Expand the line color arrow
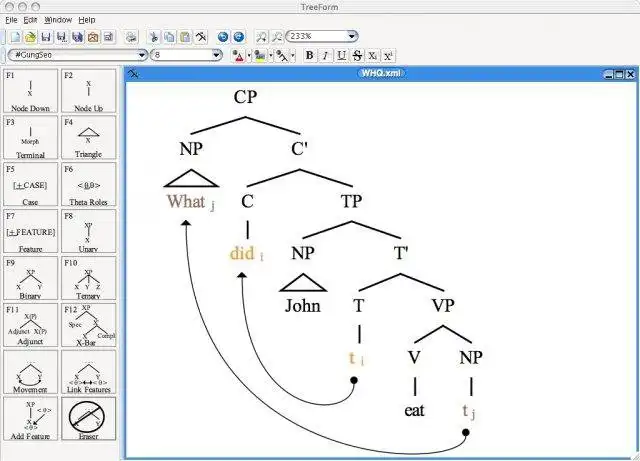The height and width of the screenshot is (461, 640). point(292,56)
